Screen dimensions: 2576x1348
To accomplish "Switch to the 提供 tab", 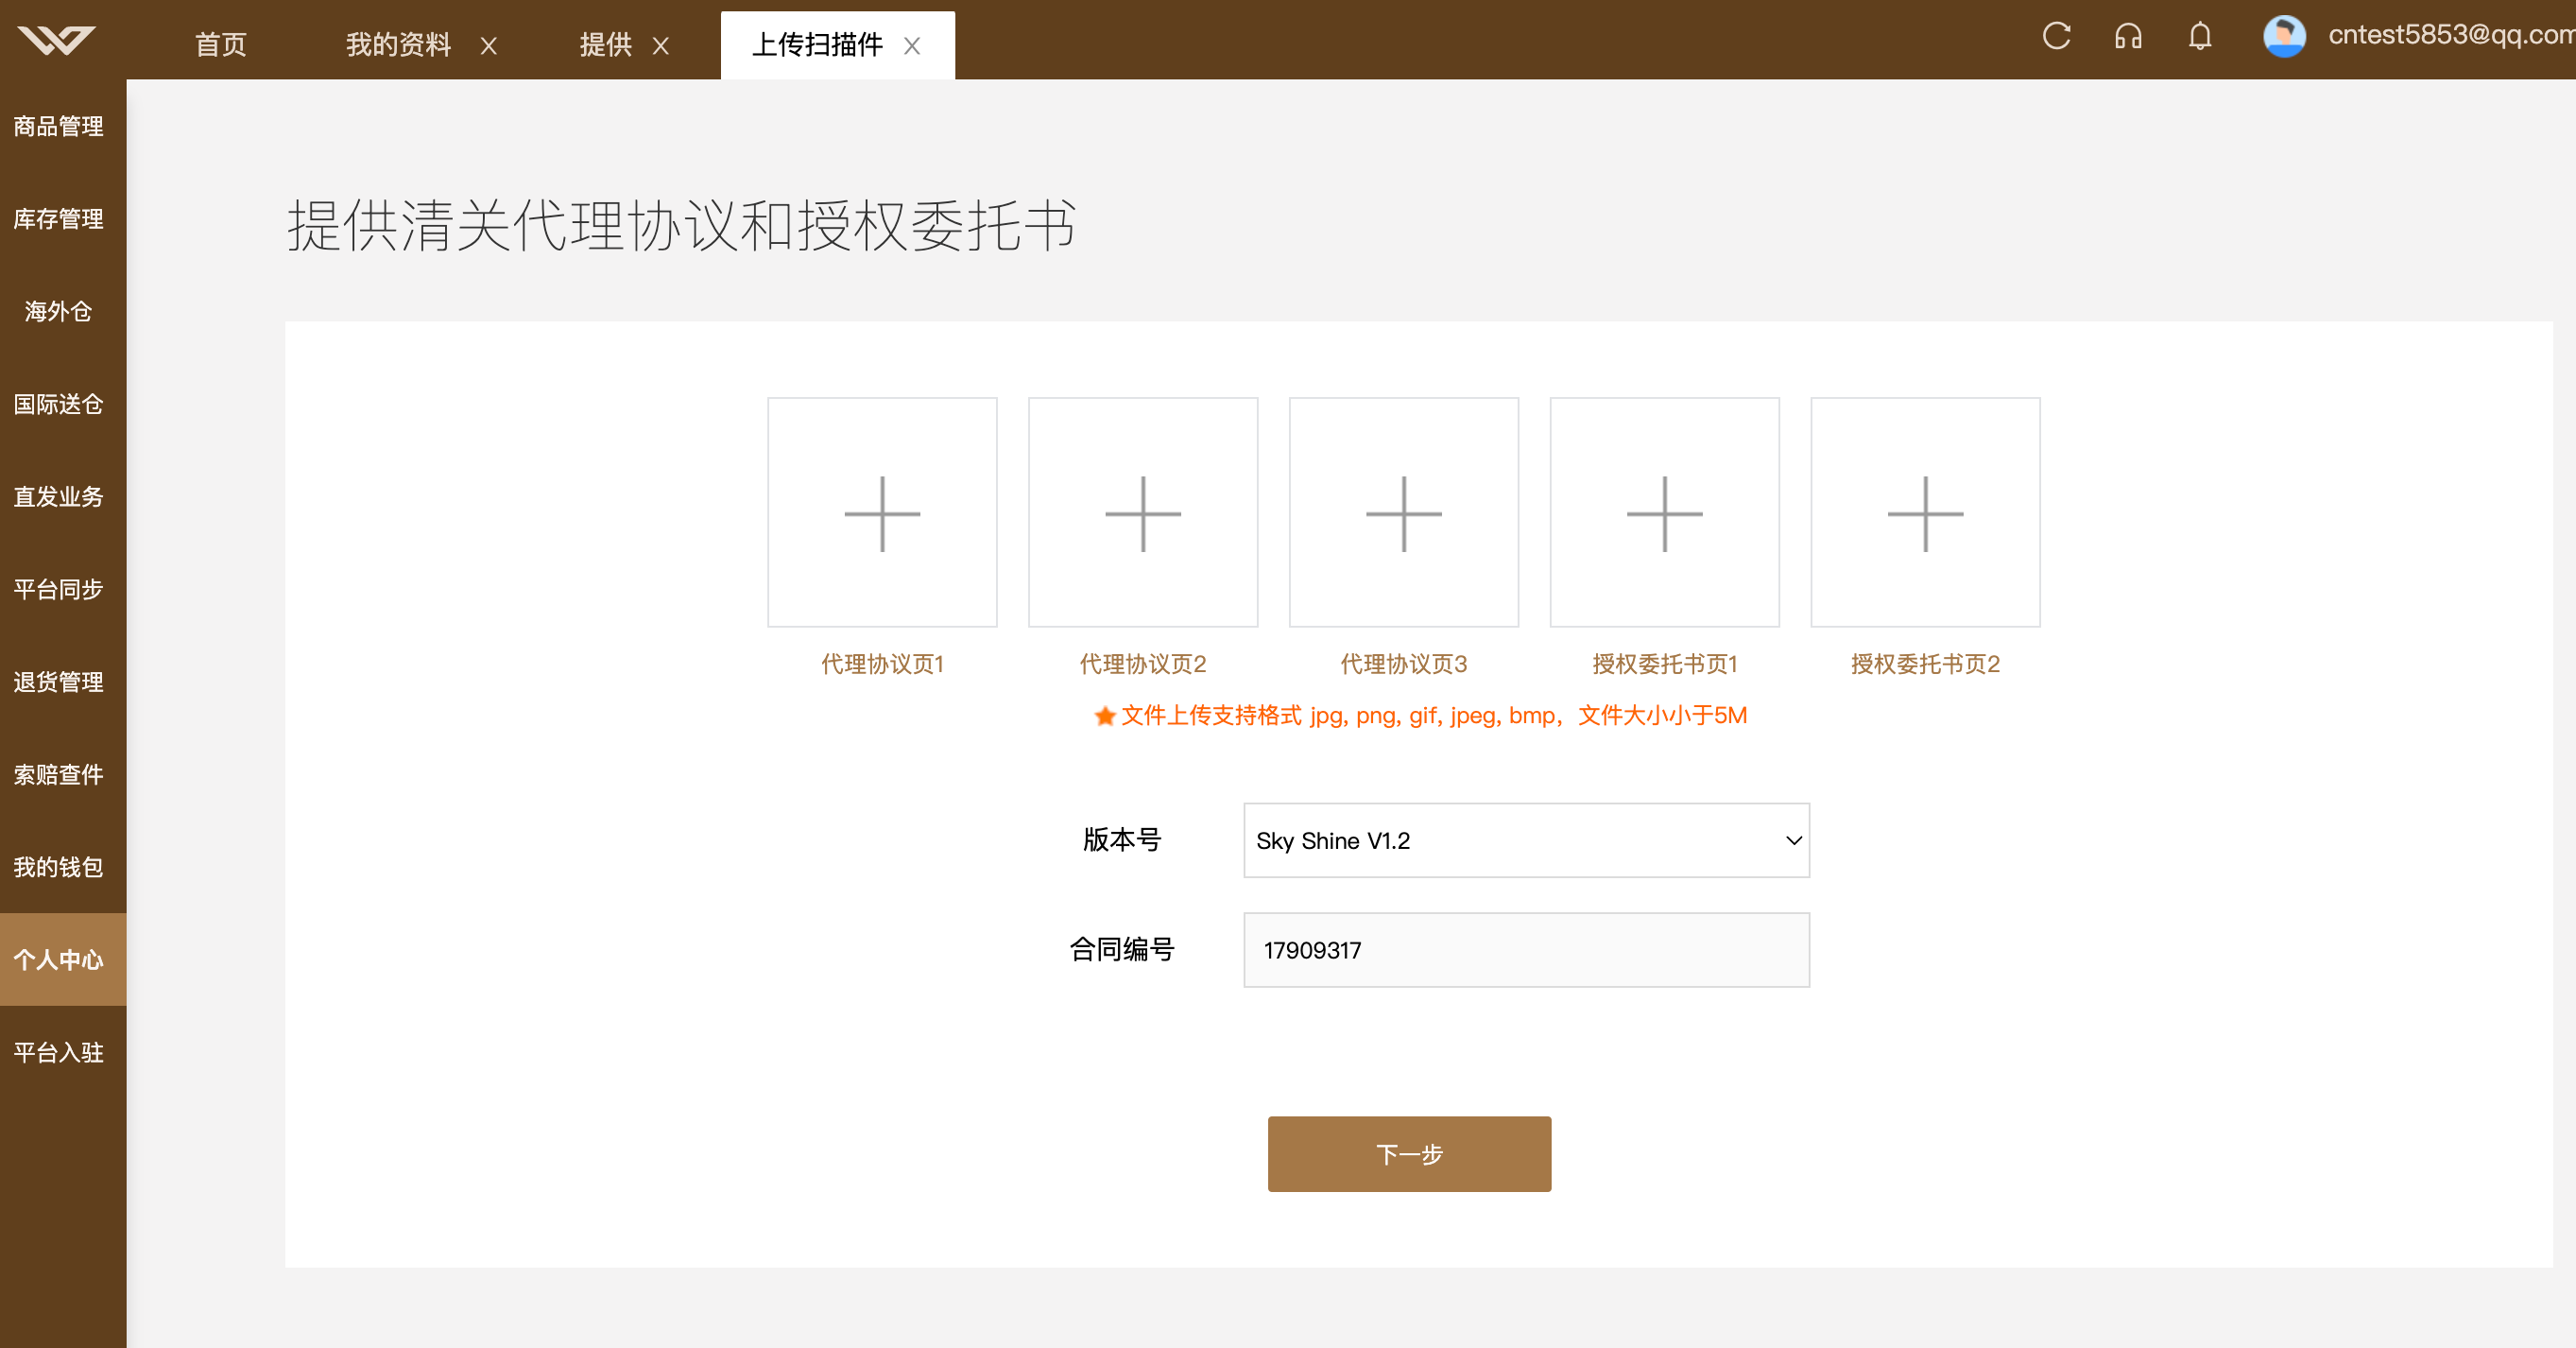I will click(605, 45).
